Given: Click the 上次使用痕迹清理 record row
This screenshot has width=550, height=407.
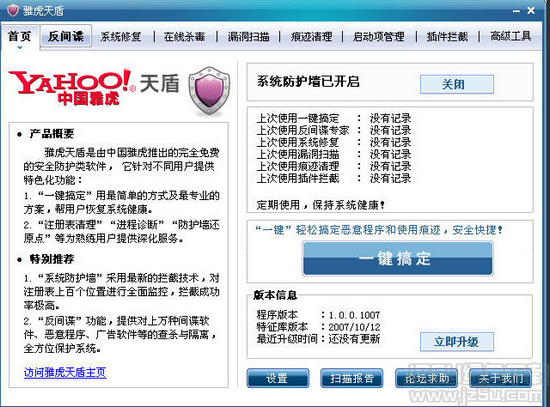Looking at the screenshot, I should coord(334,166).
